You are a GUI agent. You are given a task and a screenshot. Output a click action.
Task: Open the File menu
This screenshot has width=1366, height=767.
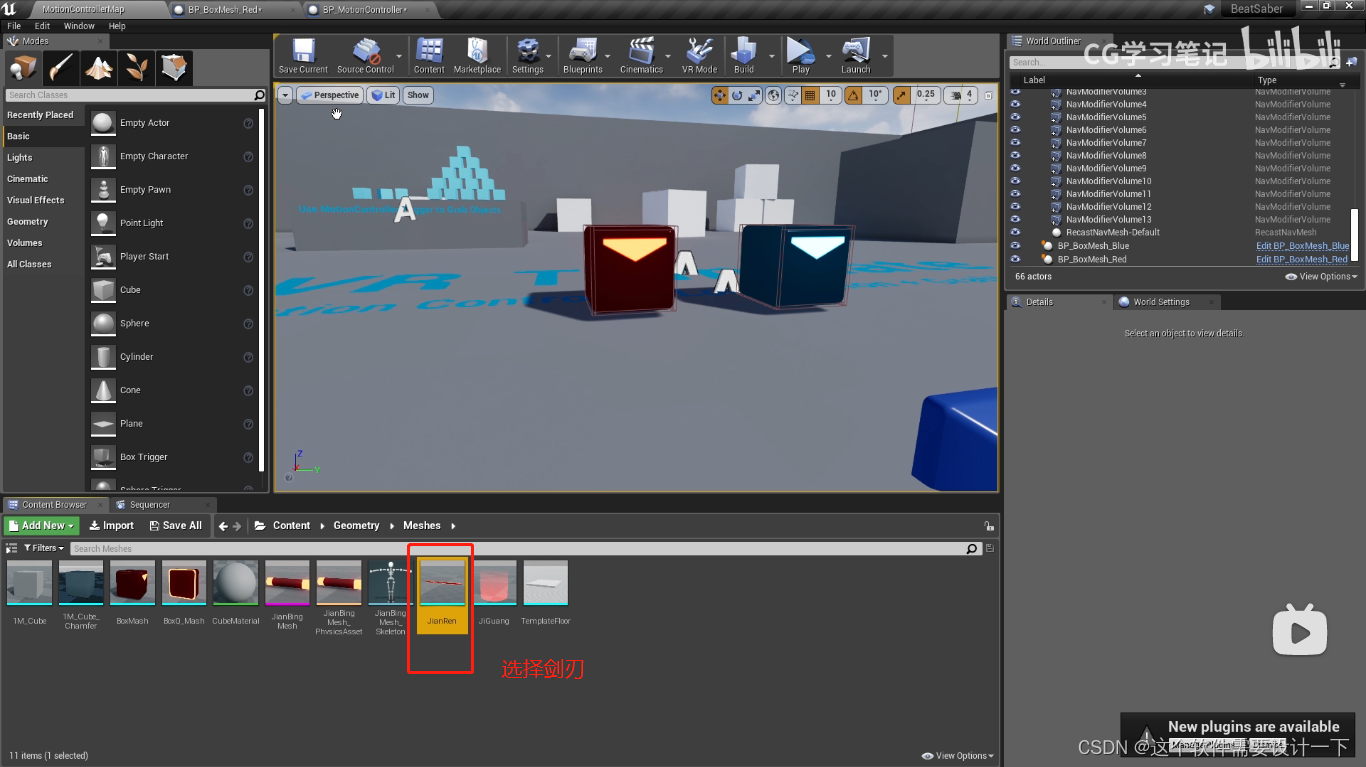coord(14,26)
